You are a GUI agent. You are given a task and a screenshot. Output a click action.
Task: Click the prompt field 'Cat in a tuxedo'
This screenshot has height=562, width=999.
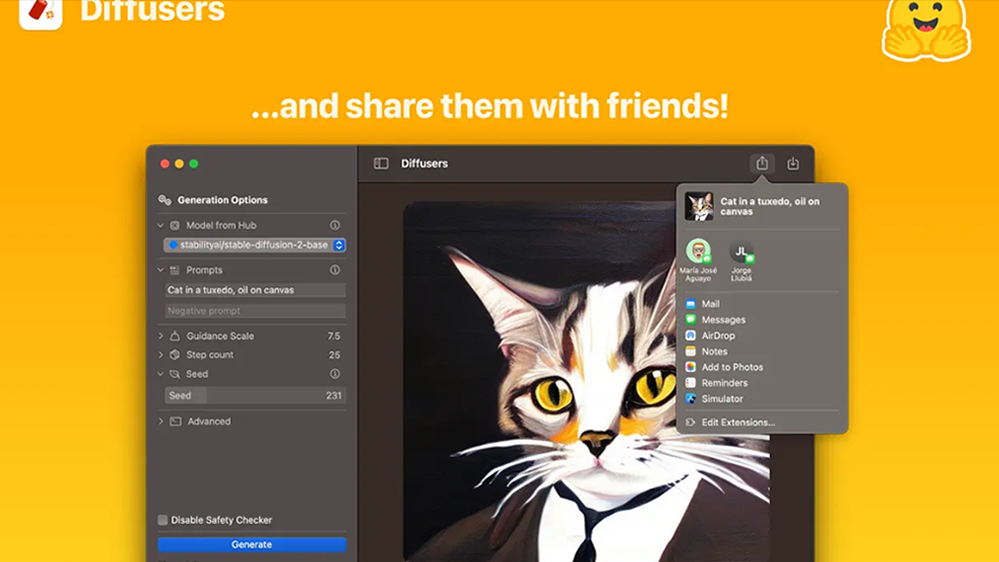(255, 290)
